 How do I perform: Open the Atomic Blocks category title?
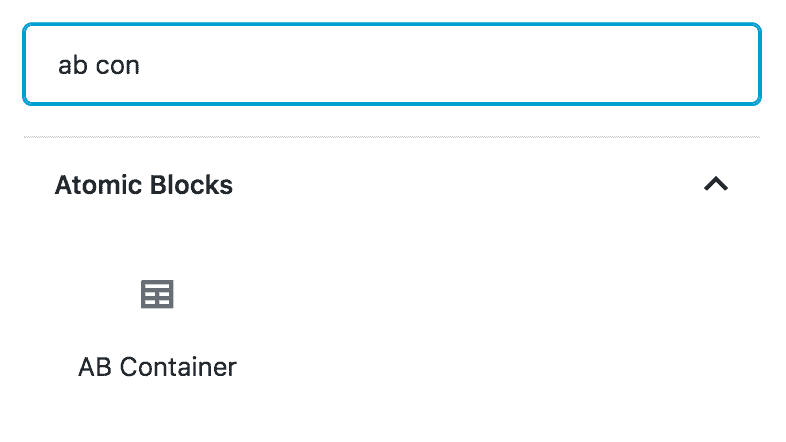click(x=143, y=185)
